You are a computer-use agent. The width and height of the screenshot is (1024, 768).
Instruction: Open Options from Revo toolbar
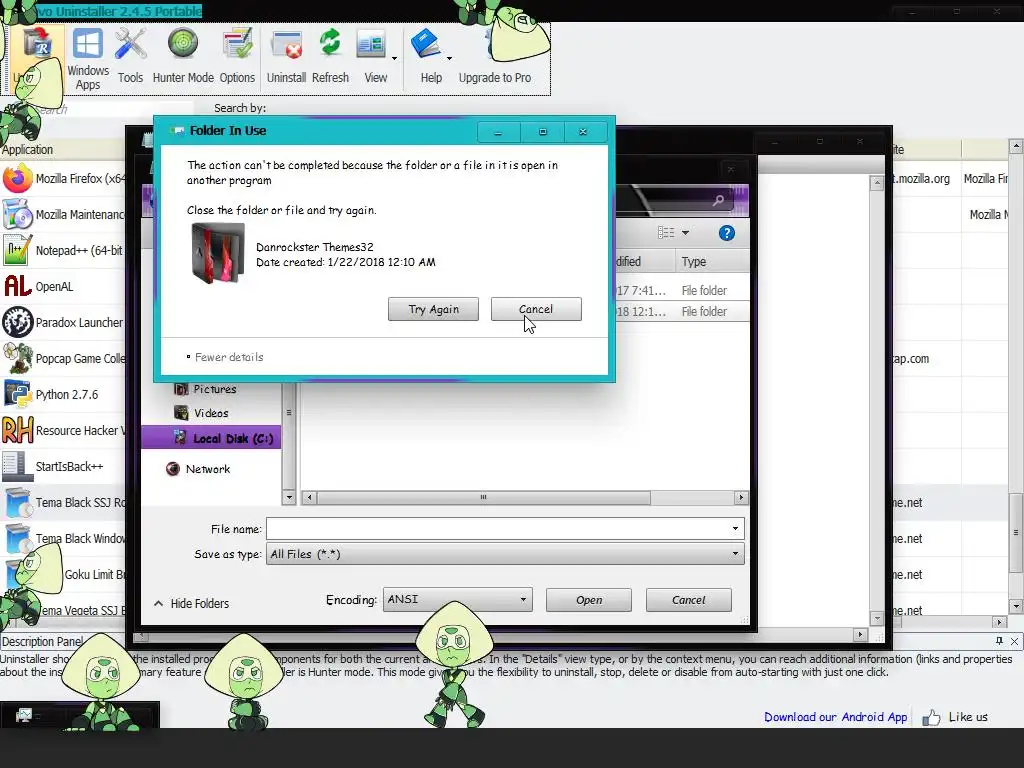237,57
